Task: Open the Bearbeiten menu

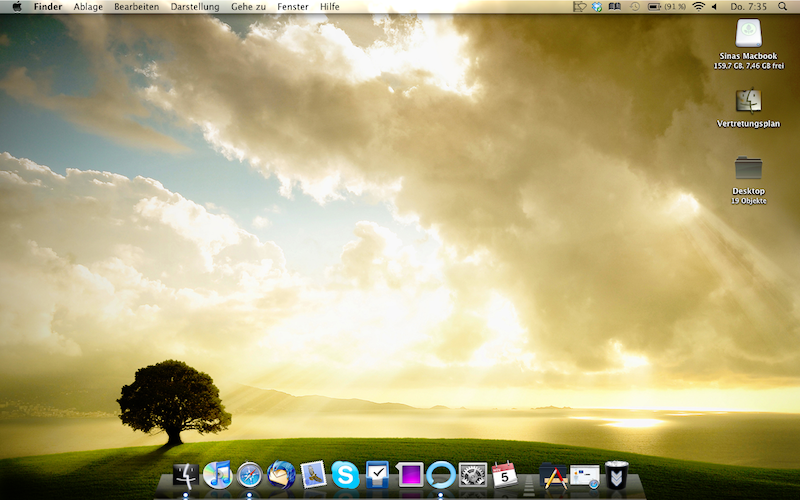Action: click(x=136, y=7)
